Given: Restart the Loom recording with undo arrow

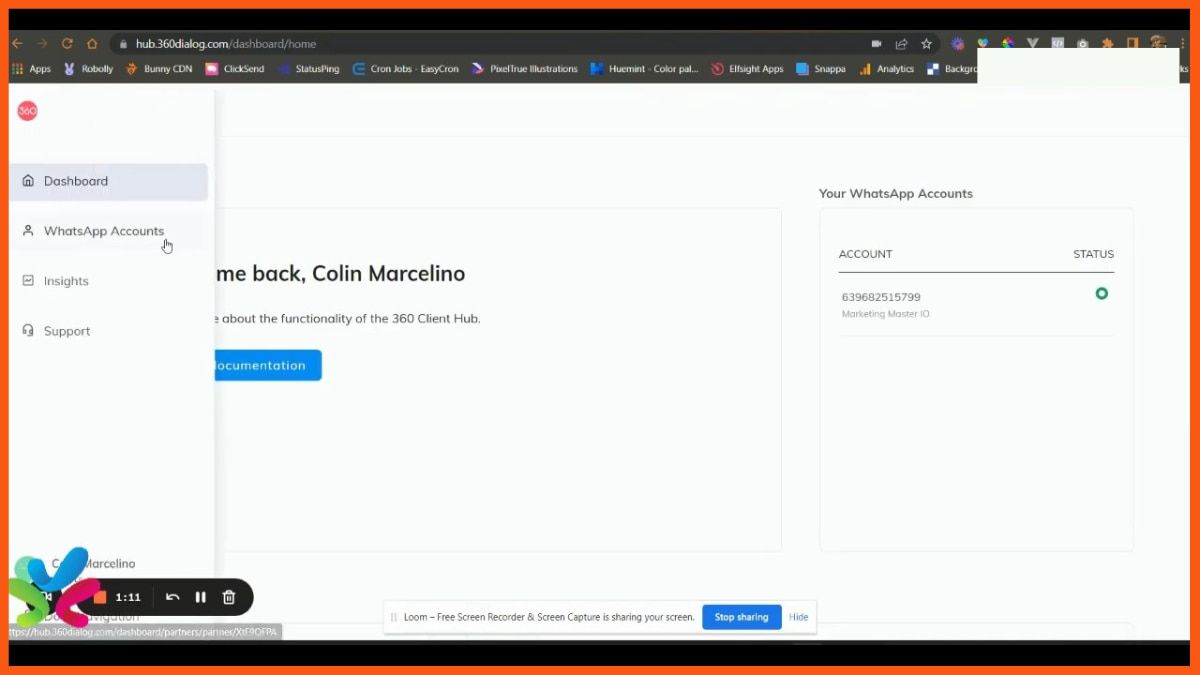Looking at the screenshot, I should 172,597.
